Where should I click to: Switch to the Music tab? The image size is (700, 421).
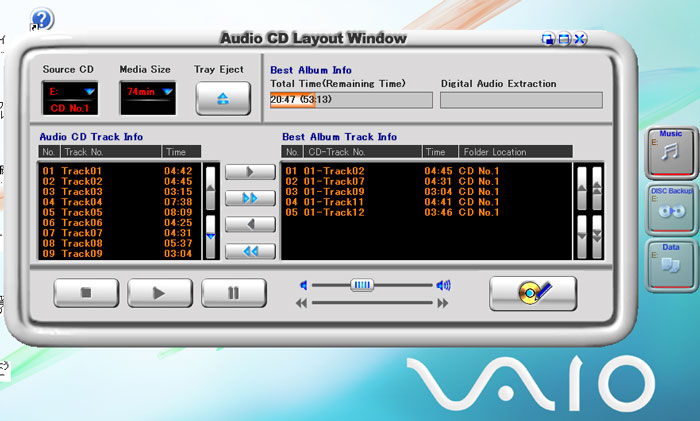(670, 150)
